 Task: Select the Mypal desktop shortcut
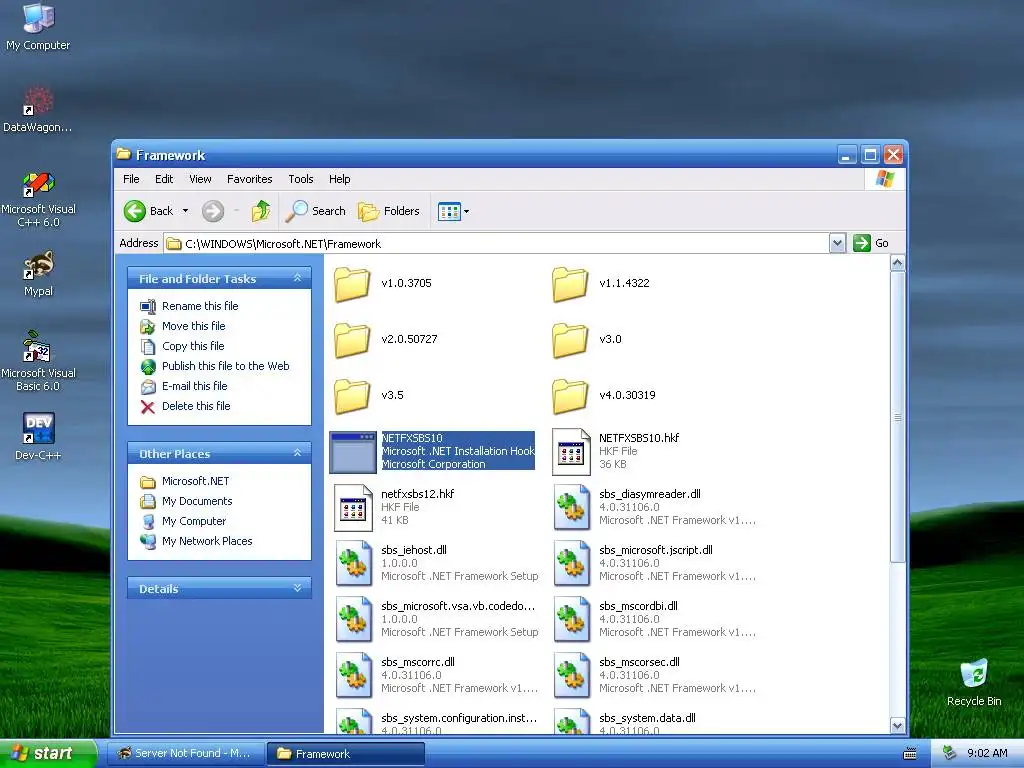click(x=38, y=274)
